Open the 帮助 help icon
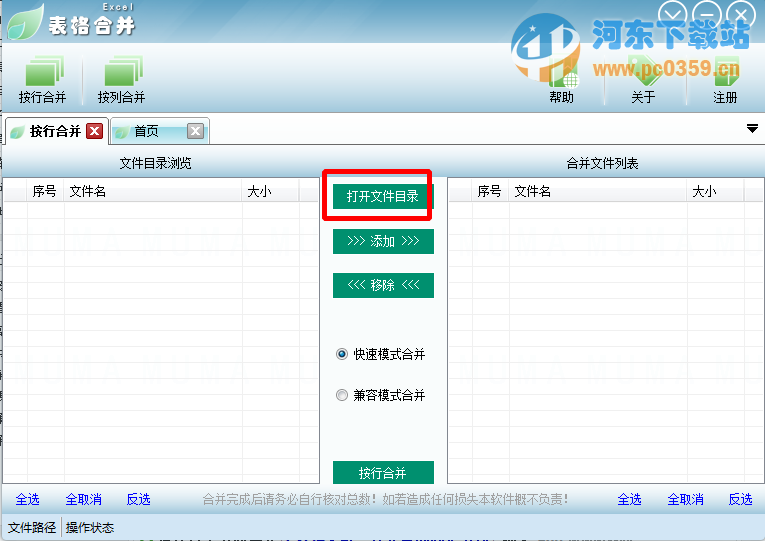The height and width of the screenshot is (541, 765). [x=562, y=80]
